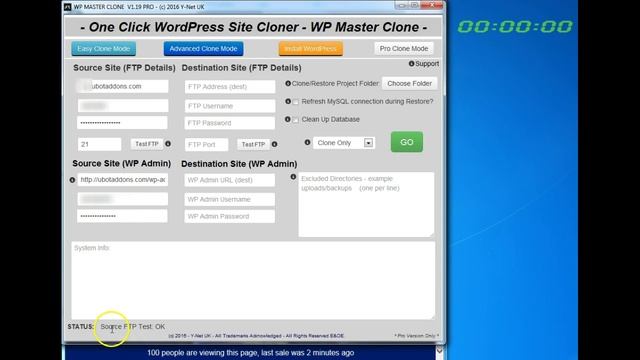Click Choose Folder button

tap(409, 83)
